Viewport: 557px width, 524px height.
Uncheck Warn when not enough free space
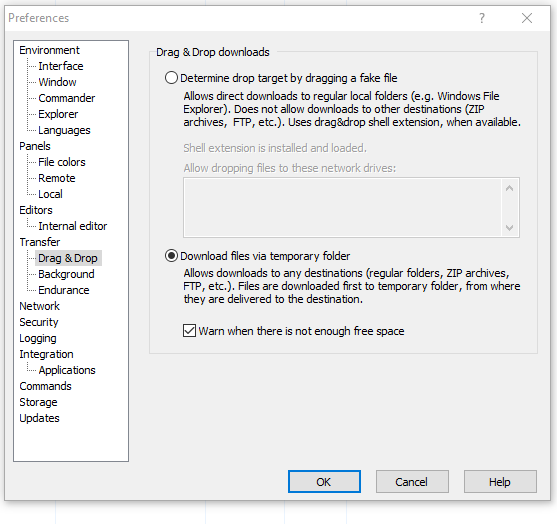tap(189, 331)
